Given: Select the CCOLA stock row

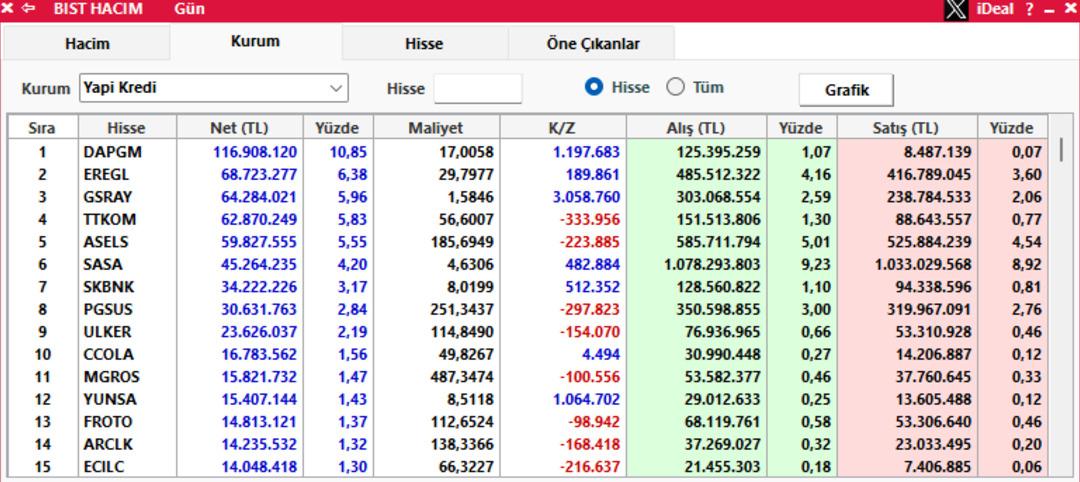Looking at the screenshot, I should click(x=528, y=354).
